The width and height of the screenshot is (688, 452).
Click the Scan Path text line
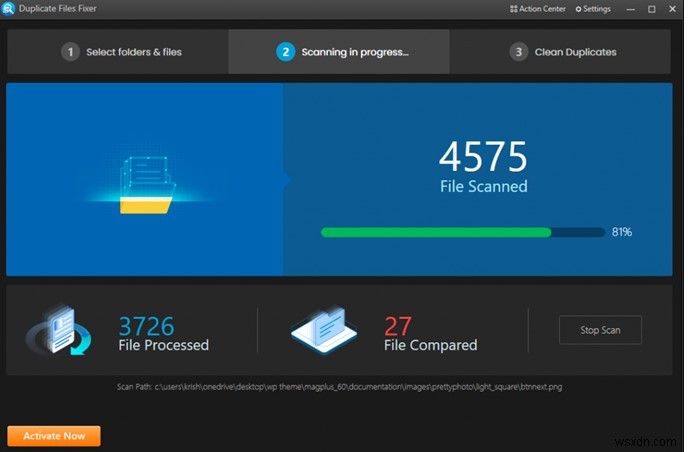pos(339,387)
